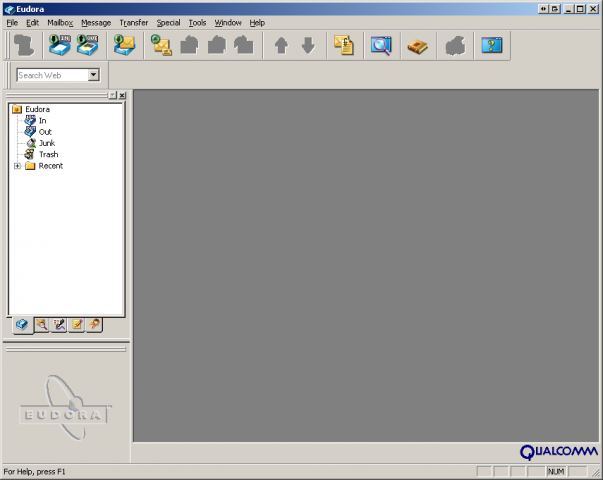Select the Trash mailbox in the tree

pyautogui.click(x=48, y=154)
